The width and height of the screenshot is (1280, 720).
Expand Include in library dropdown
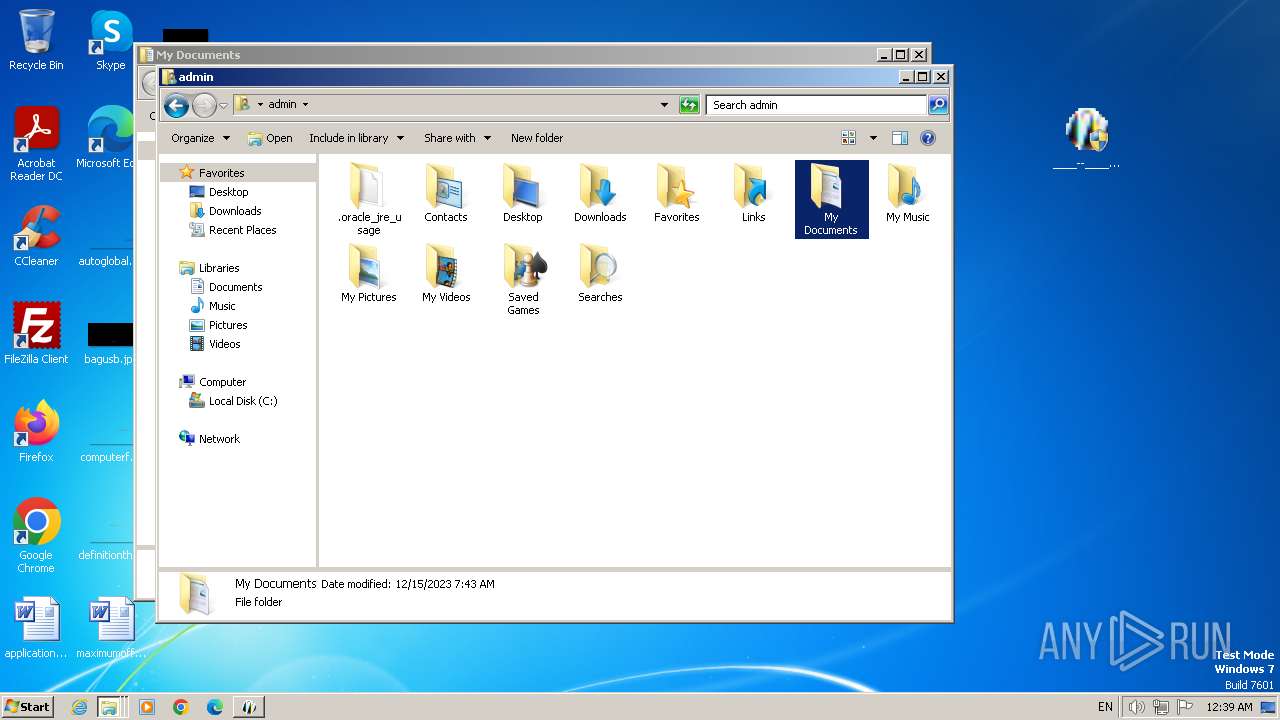[x=356, y=138]
